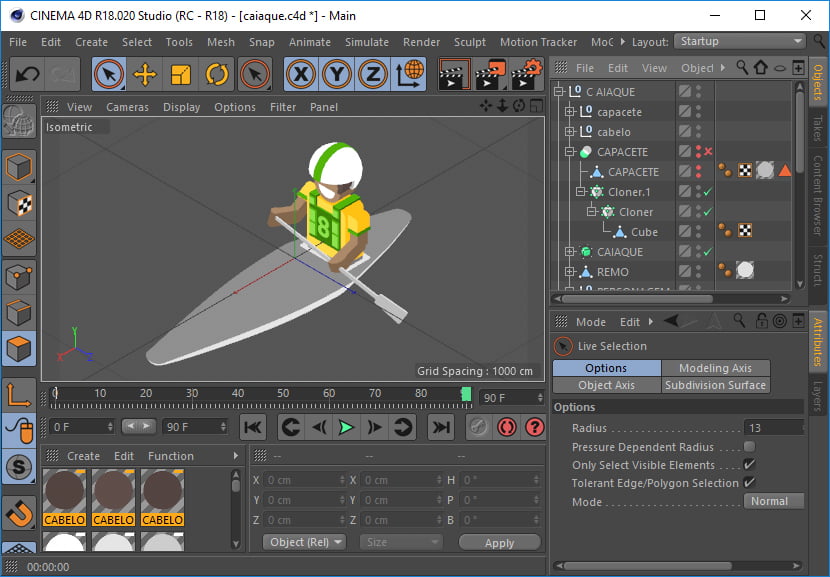Switch to the Modeling Axis tab

click(x=715, y=368)
